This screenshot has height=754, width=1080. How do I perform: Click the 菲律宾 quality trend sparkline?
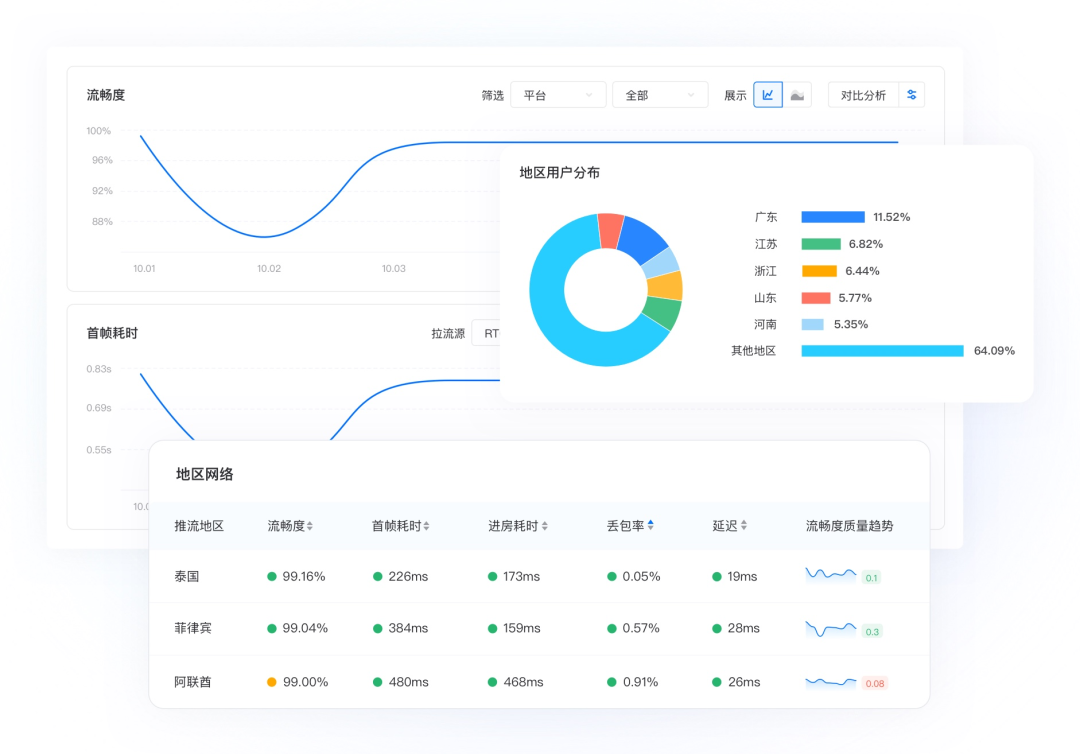click(831, 629)
